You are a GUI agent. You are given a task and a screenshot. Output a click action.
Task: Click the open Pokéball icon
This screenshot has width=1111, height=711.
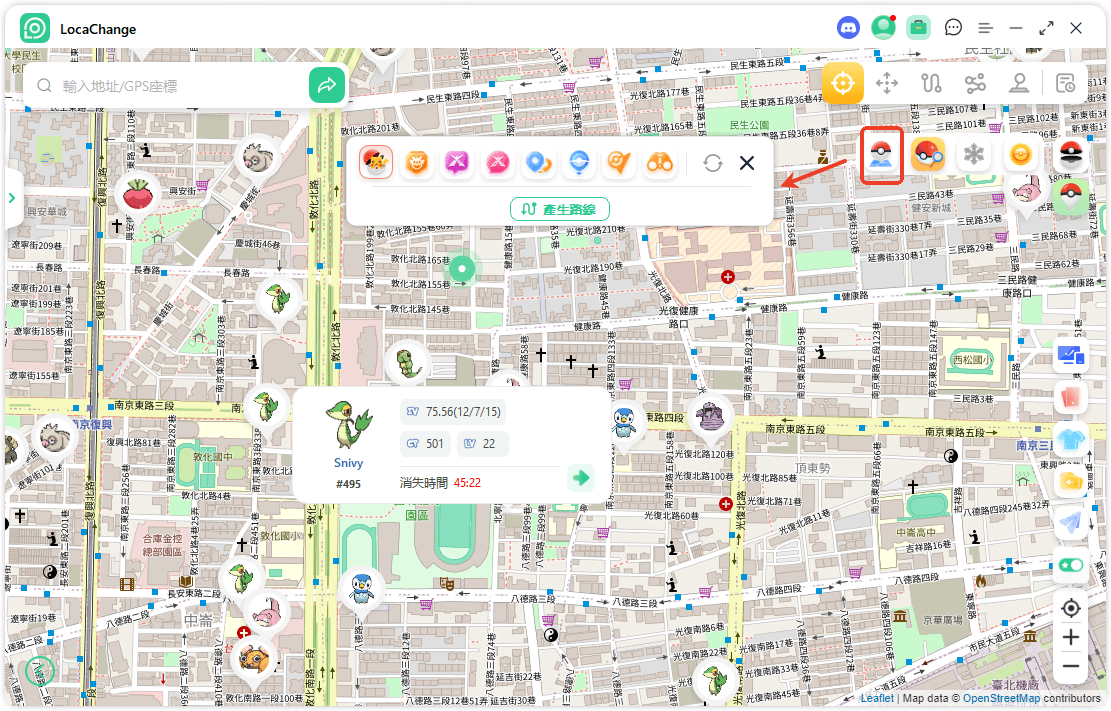tap(1071, 155)
